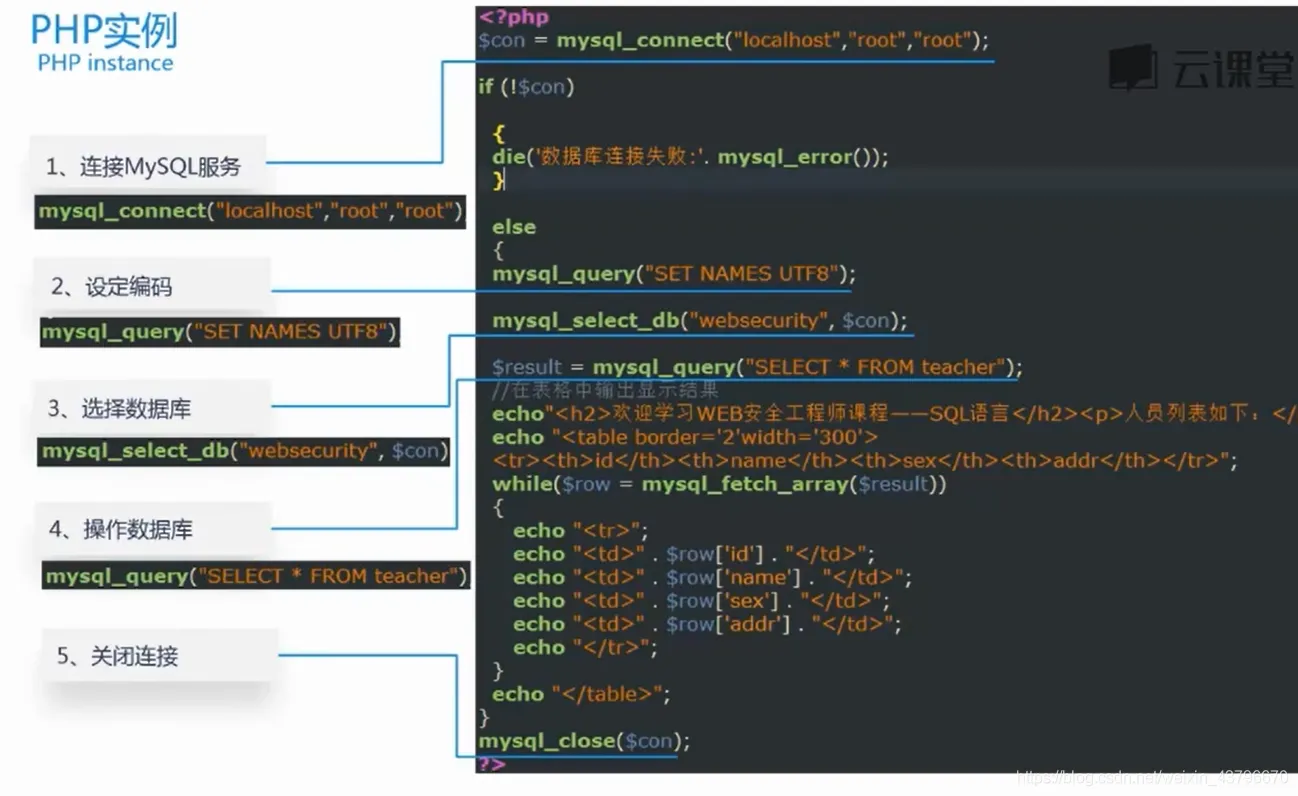Viewport: 1298px width, 796px height.
Task: Select the step label "5、关闭连接"
Action: pos(117,656)
